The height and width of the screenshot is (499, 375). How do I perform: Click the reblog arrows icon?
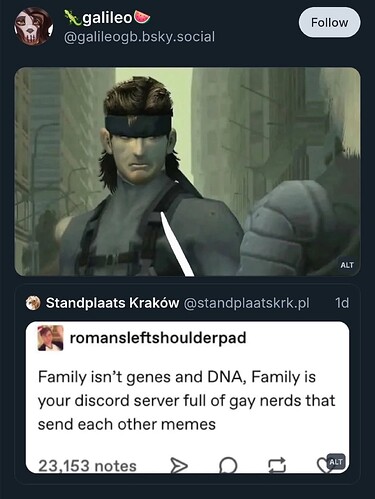(x=277, y=465)
